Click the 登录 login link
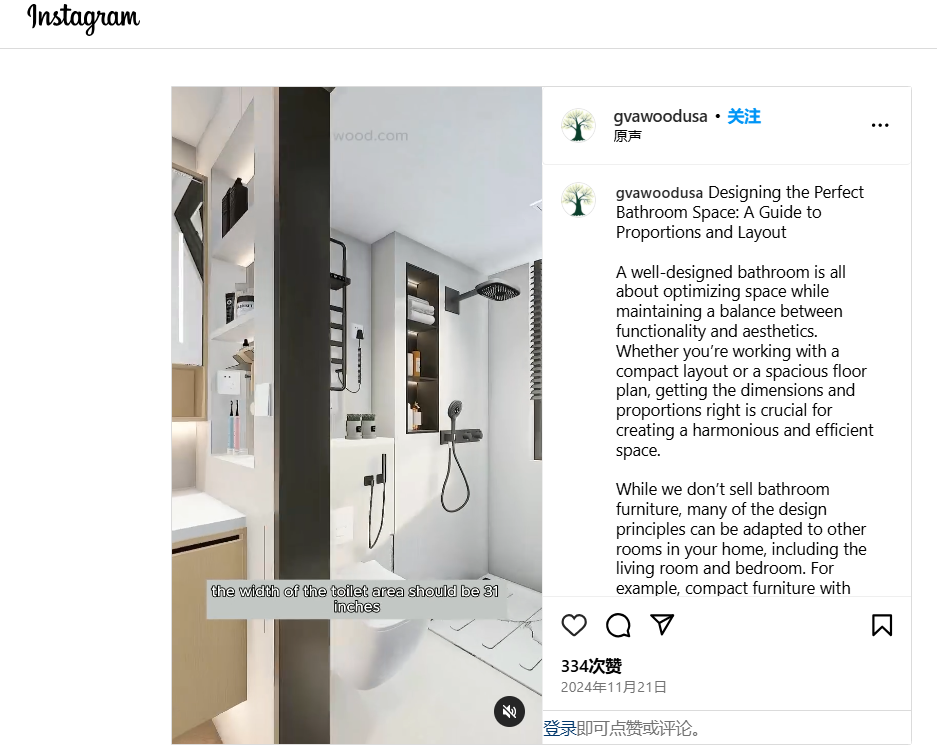Viewport: 937px width, 750px height. coord(560,728)
